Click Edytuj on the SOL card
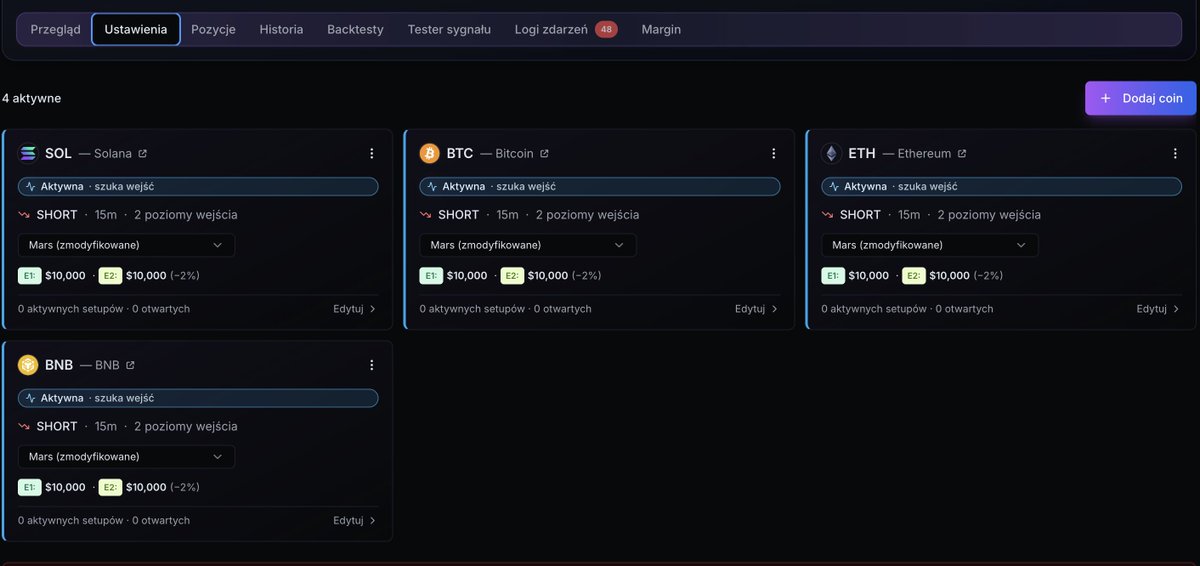 (x=355, y=309)
